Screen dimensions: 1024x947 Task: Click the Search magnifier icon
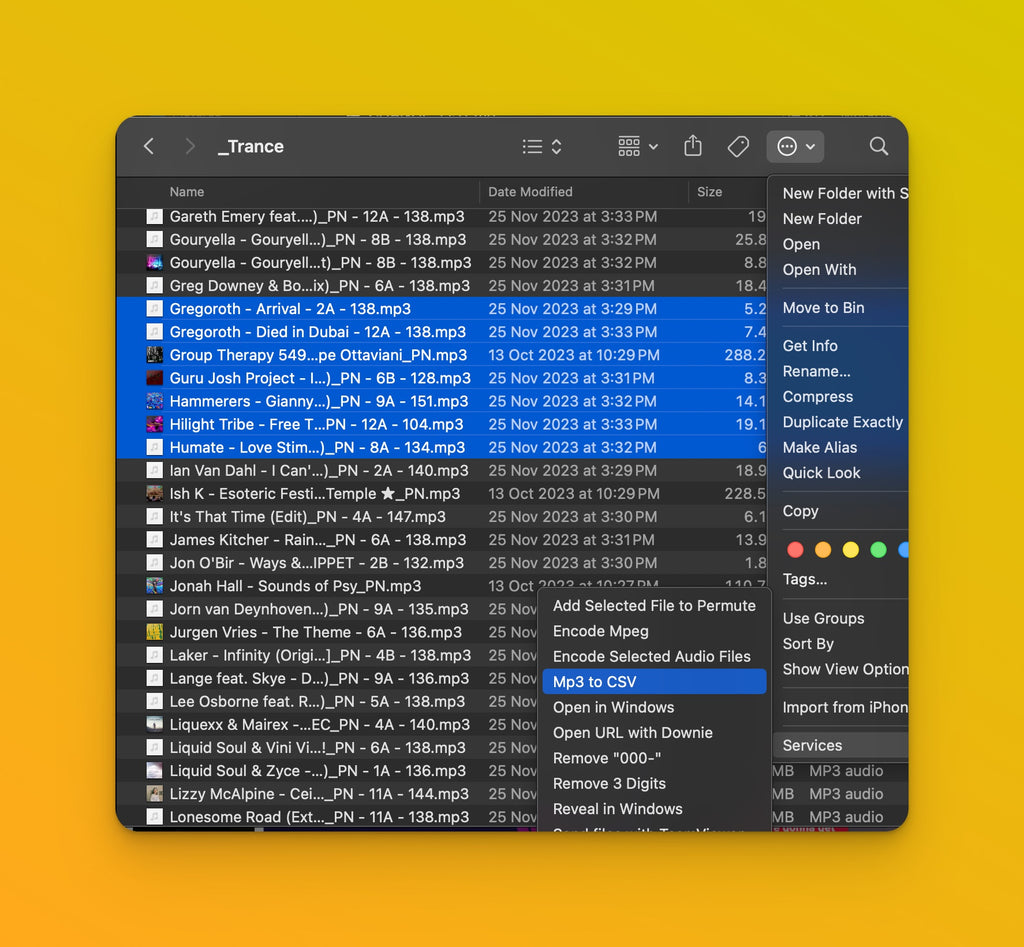pyautogui.click(x=878, y=146)
